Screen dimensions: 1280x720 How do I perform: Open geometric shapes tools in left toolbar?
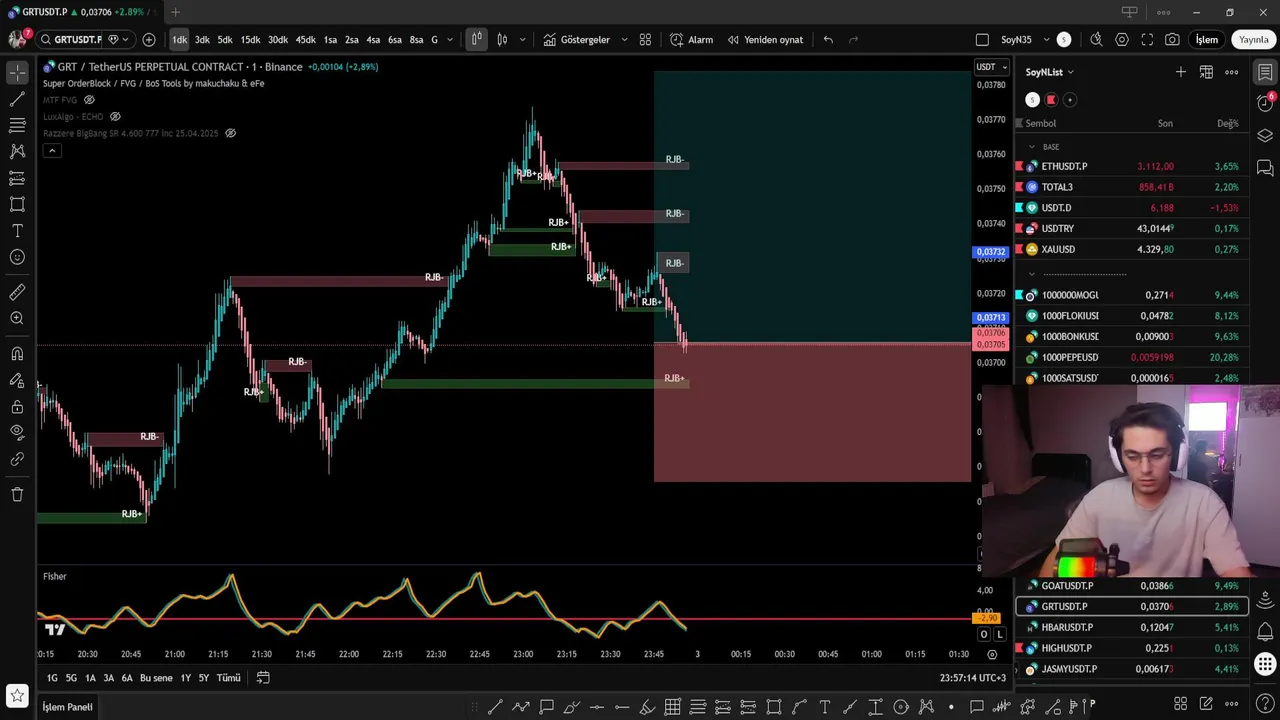pyautogui.click(x=17, y=204)
